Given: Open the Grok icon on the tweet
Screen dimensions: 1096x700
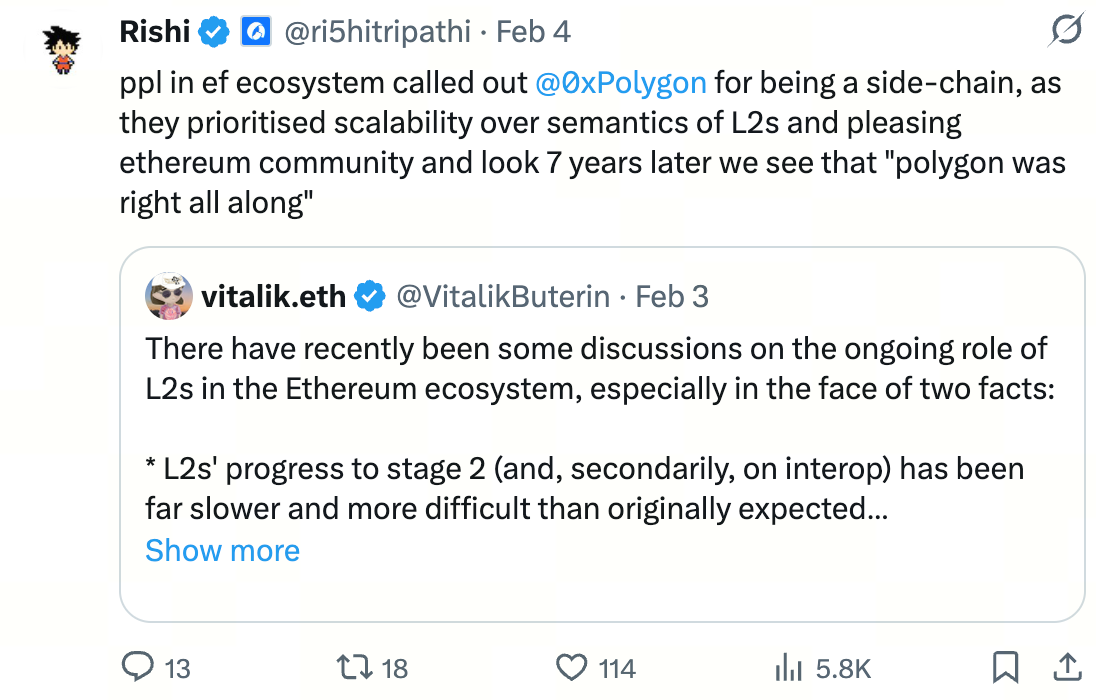Looking at the screenshot, I should click(1066, 33).
